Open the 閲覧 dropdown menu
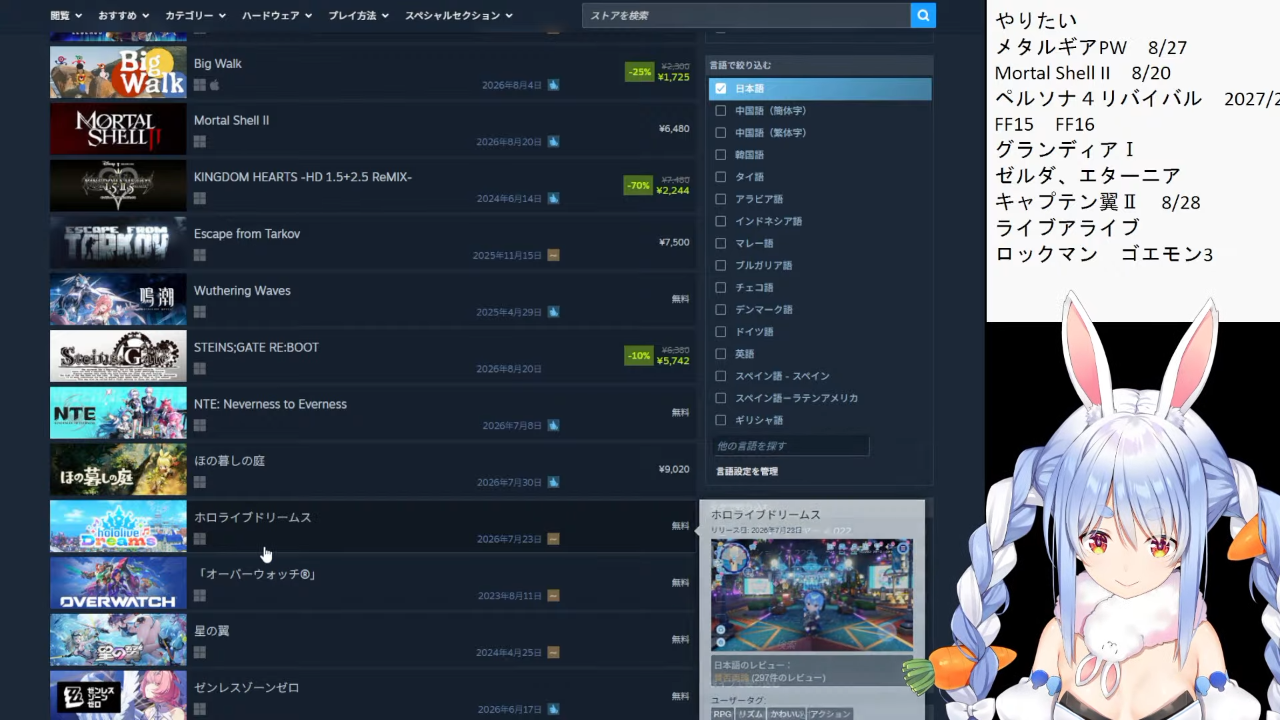The width and height of the screenshot is (1280, 720). coord(65,15)
